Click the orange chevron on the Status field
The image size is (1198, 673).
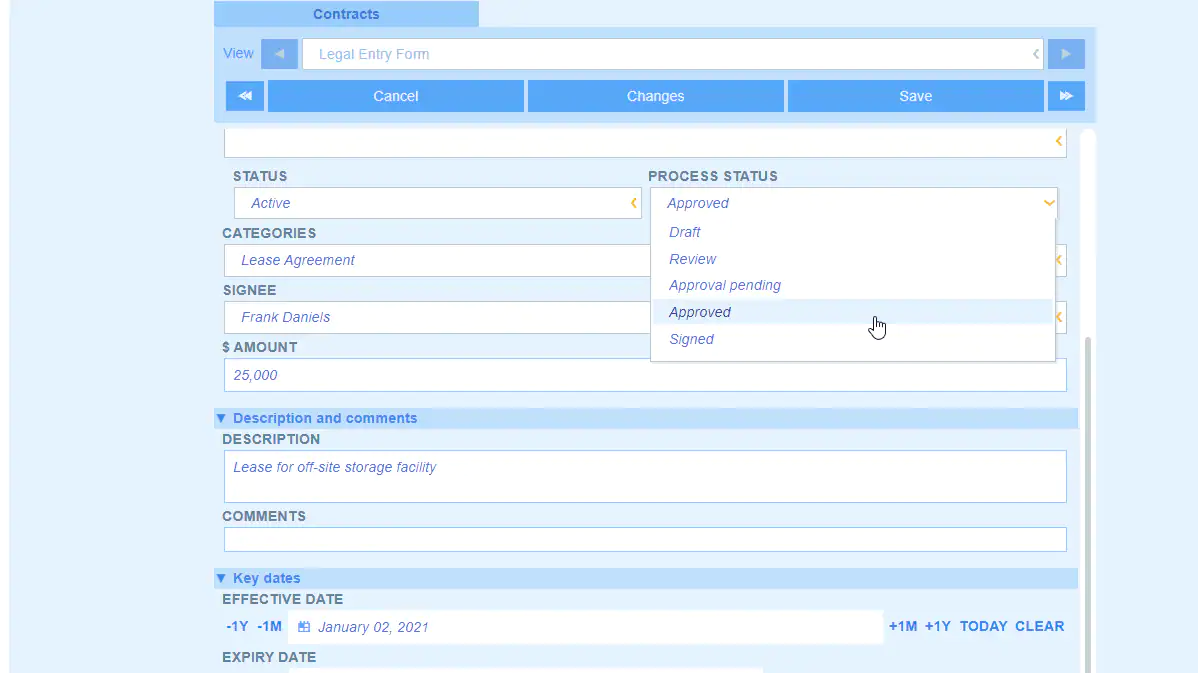point(633,203)
